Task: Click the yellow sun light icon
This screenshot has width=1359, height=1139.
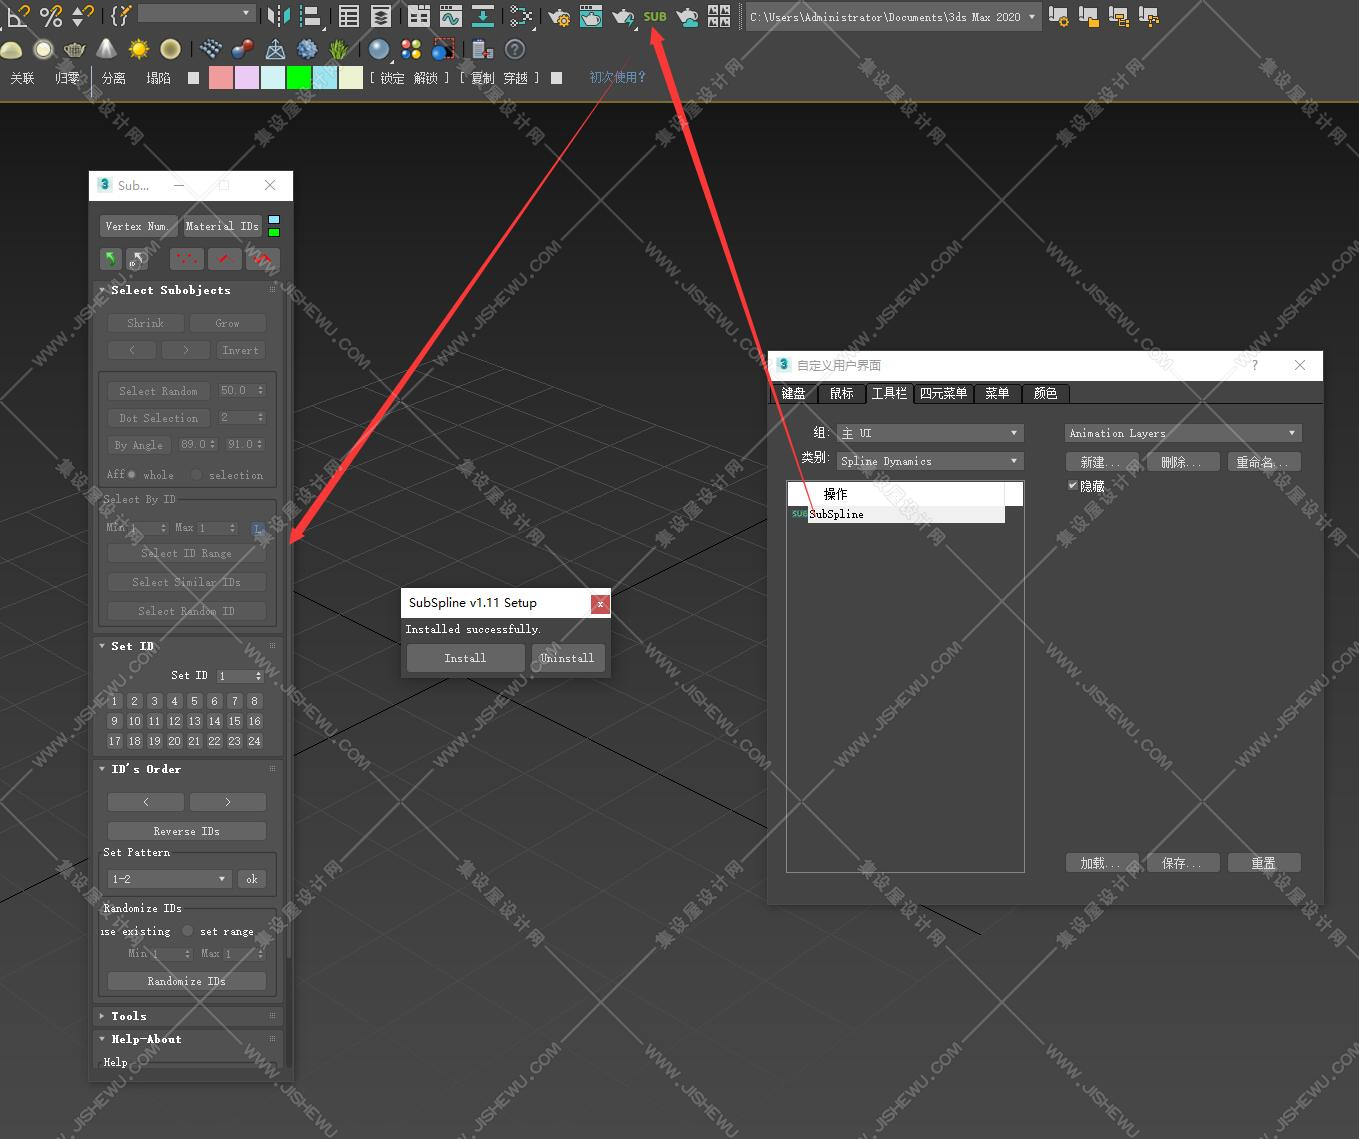Action: [138, 49]
